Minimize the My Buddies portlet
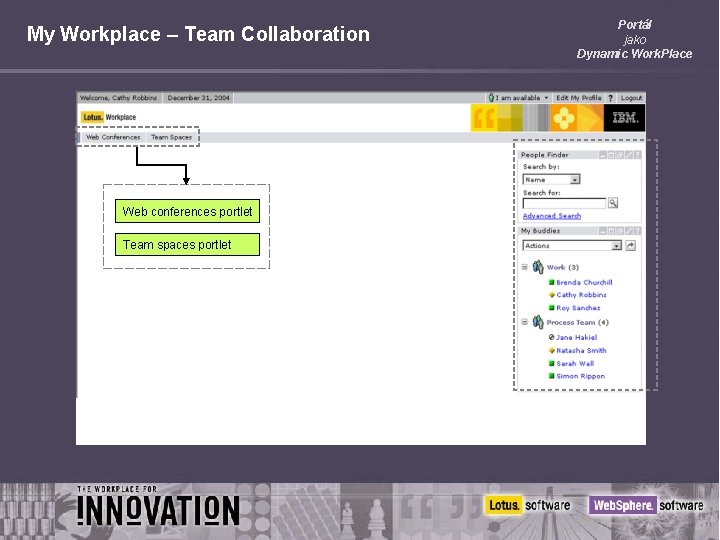The height and width of the screenshot is (540, 720). point(603,231)
